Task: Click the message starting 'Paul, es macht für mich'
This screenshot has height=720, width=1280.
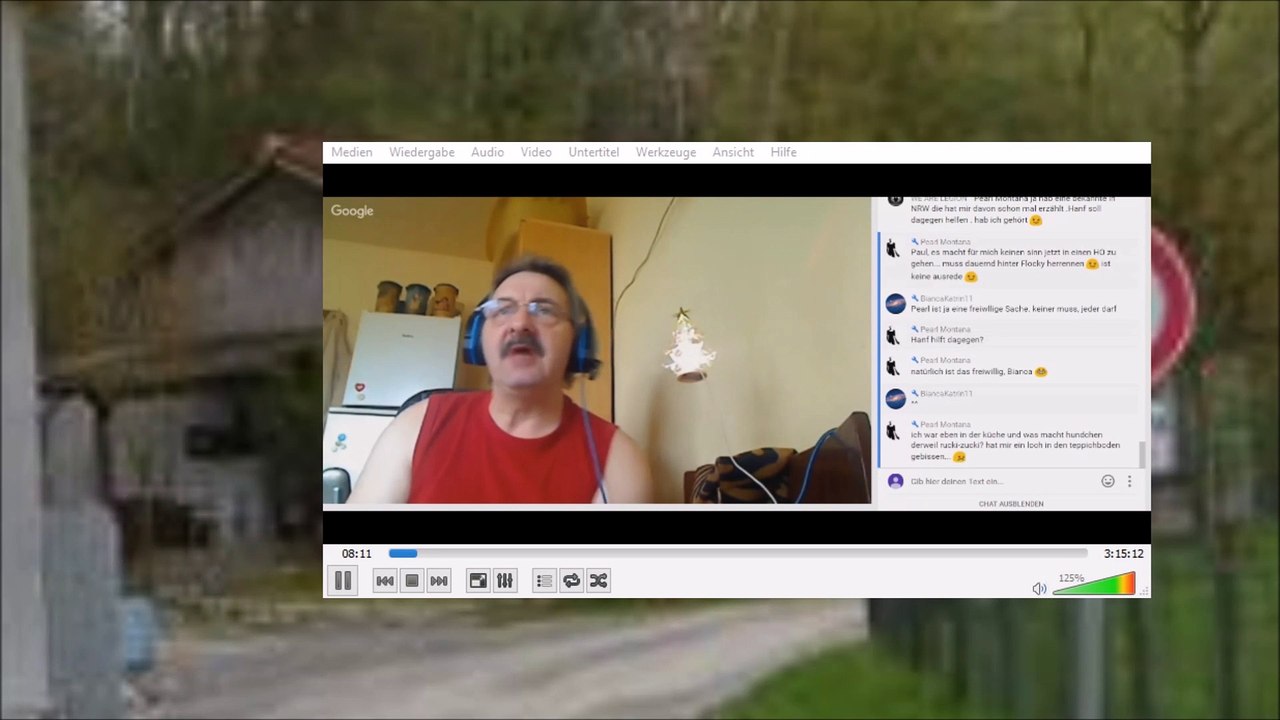Action: pos(1013,264)
